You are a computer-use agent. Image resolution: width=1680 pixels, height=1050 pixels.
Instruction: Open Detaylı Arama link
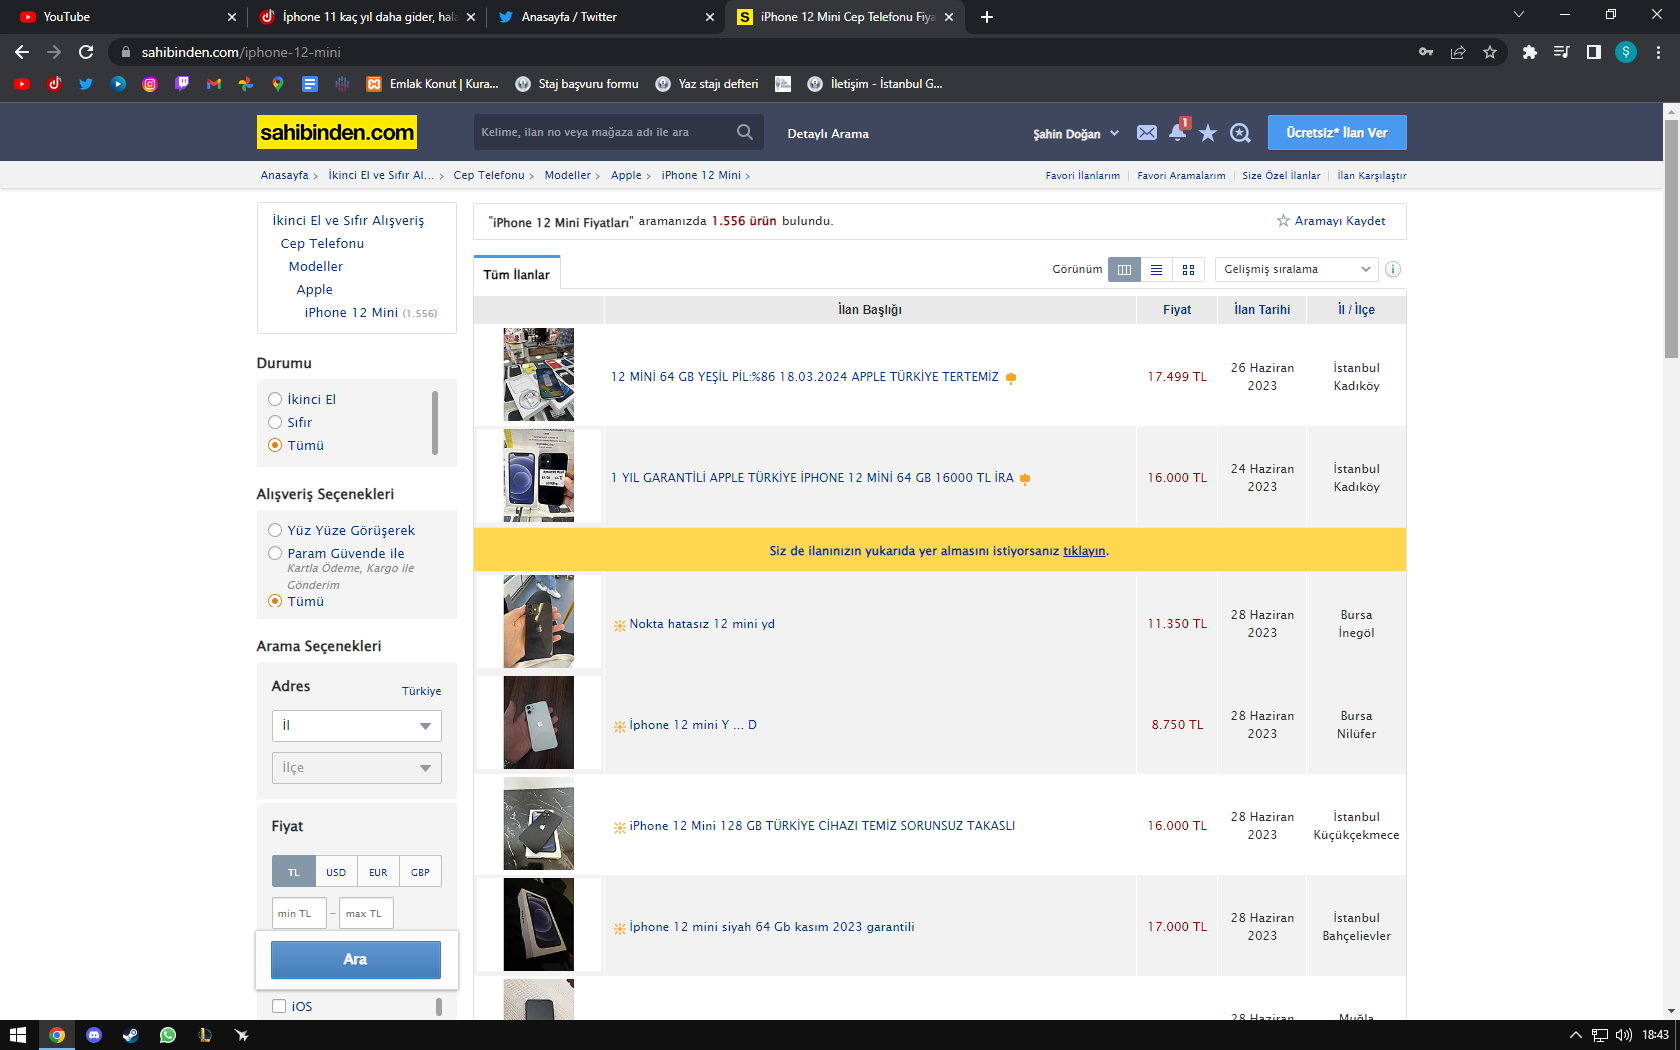pyautogui.click(x=828, y=134)
